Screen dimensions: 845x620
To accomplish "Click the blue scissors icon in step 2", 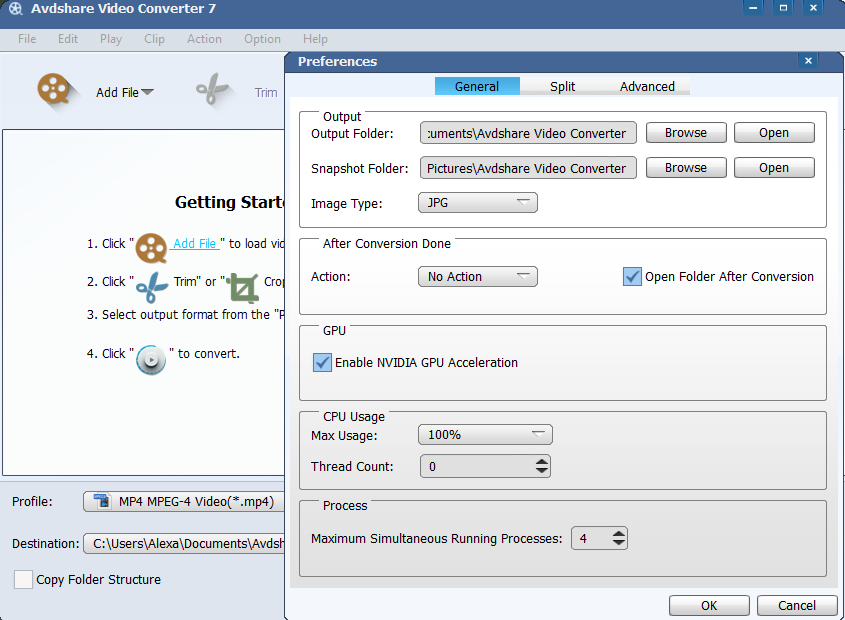I will (152, 286).
